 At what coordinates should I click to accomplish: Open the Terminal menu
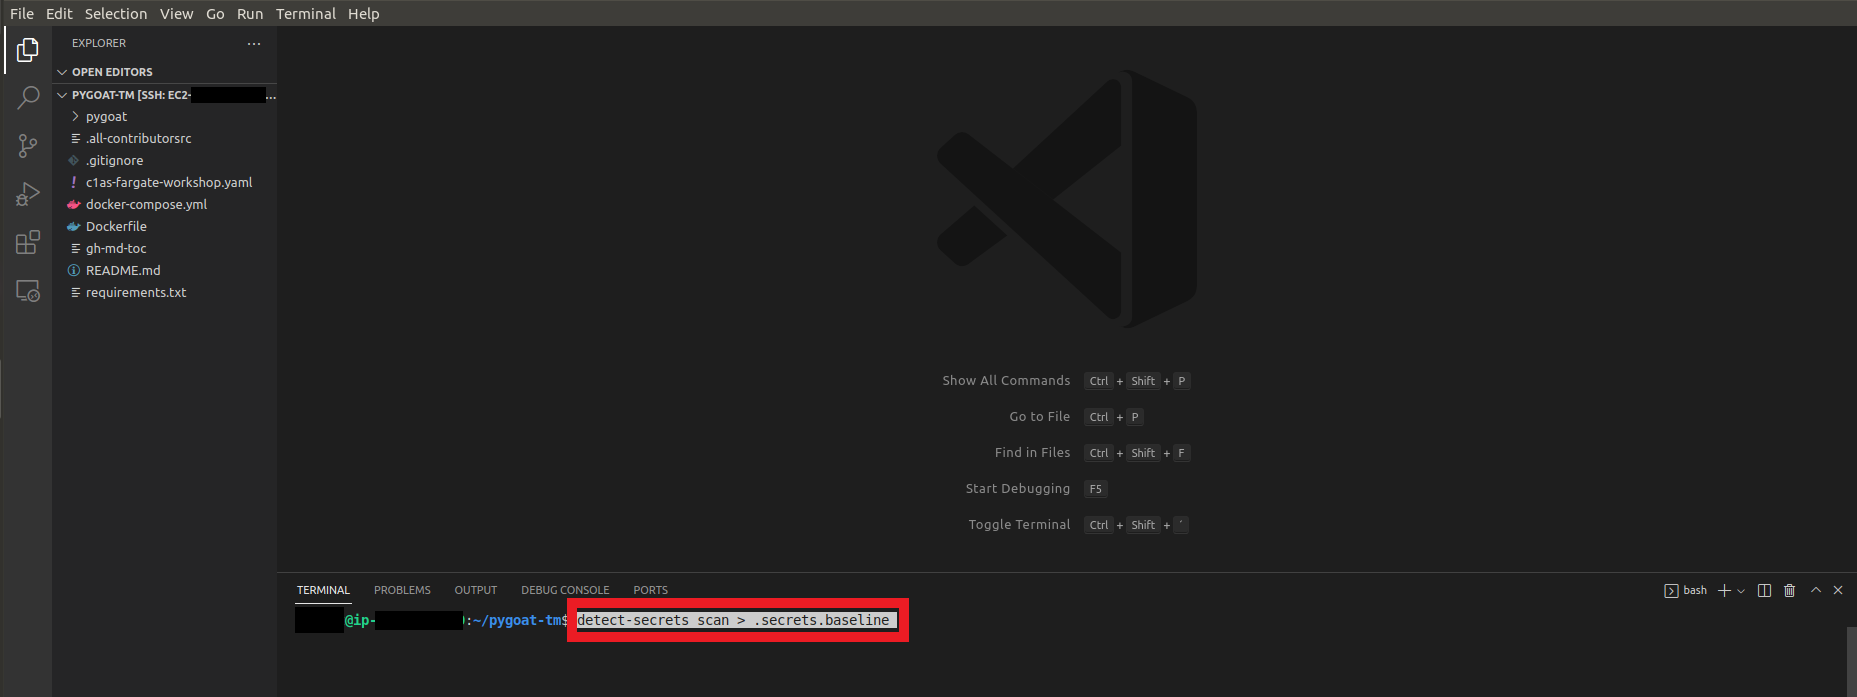click(306, 14)
